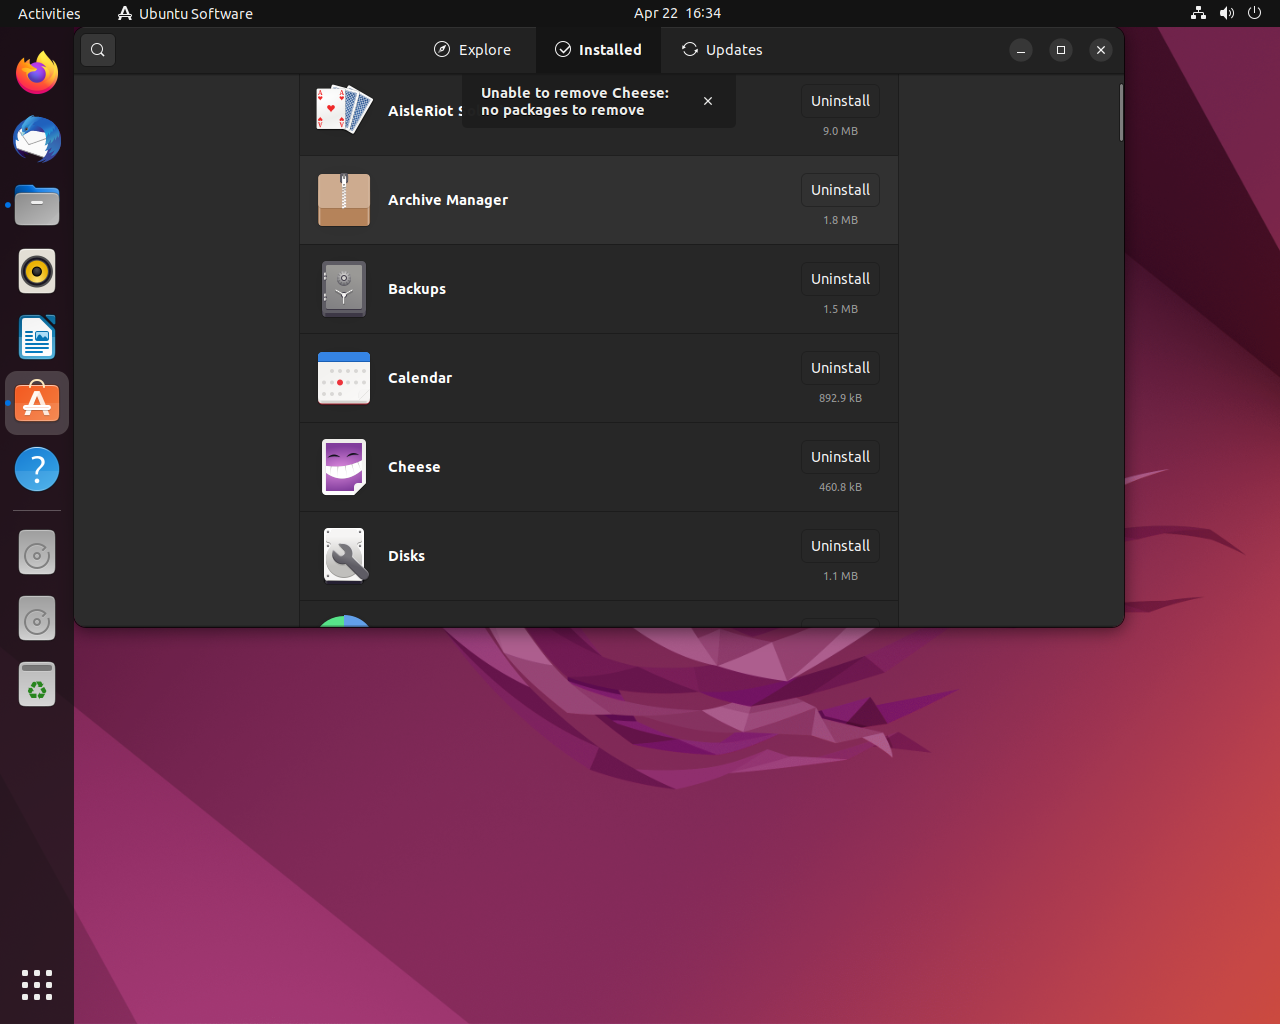The image size is (1280, 1024).
Task: Open the Trash from the dock
Action: tap(37, 685)
